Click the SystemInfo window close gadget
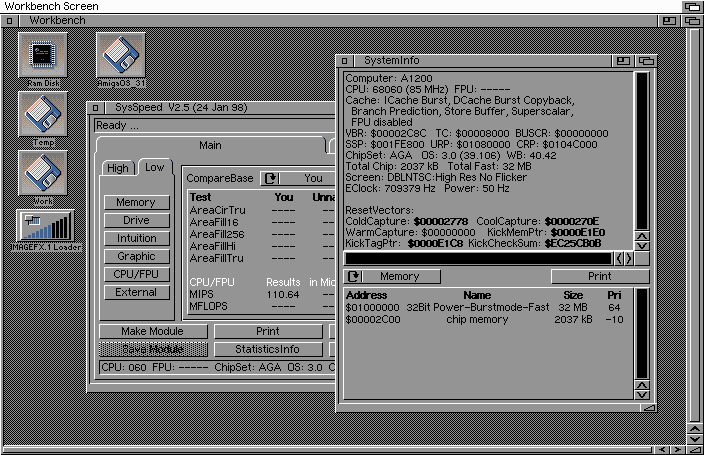 pos(344,61)
